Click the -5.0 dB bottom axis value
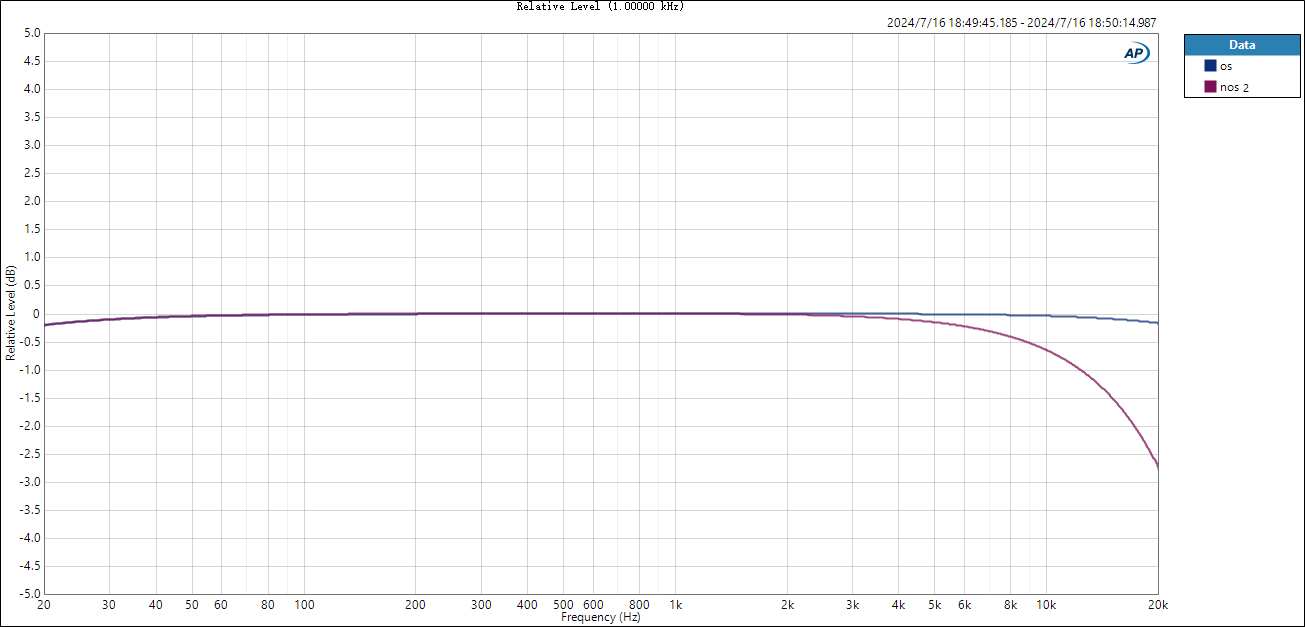Image resolution: width=1305 pixels, height=627 pixels. 30,593
